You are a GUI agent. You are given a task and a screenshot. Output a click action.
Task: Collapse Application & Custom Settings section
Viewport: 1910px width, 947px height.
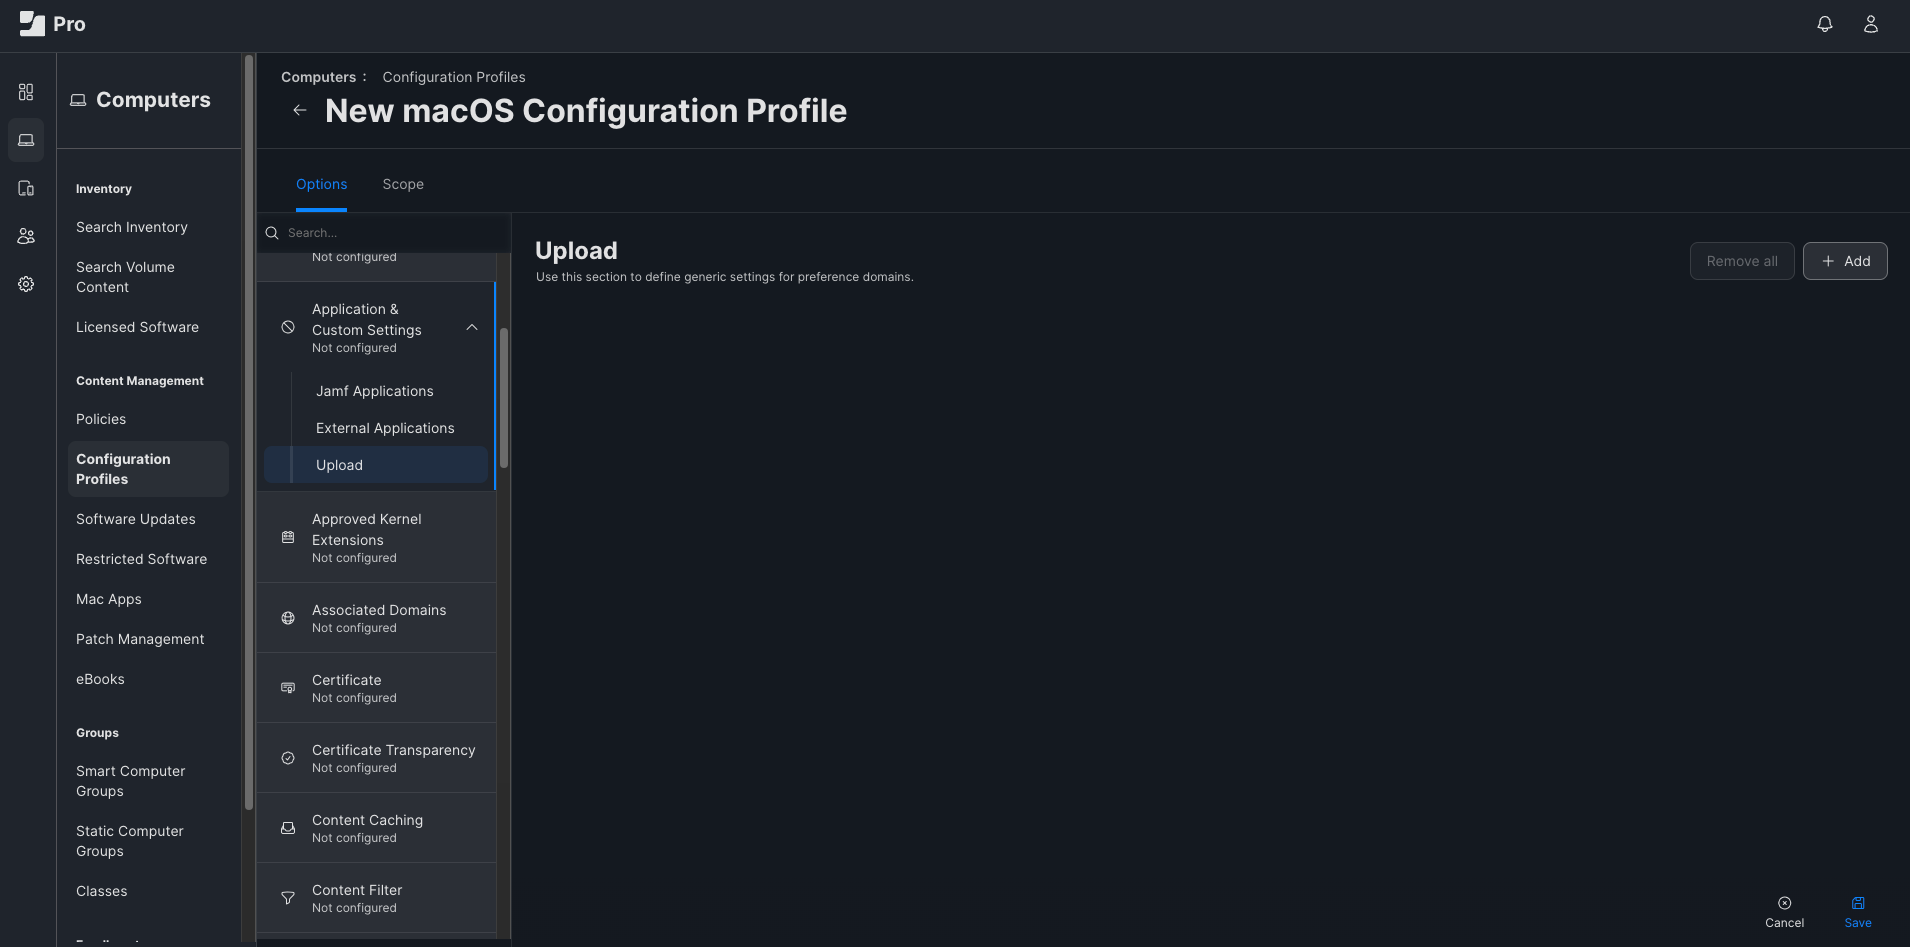click(x=472, y=328)
